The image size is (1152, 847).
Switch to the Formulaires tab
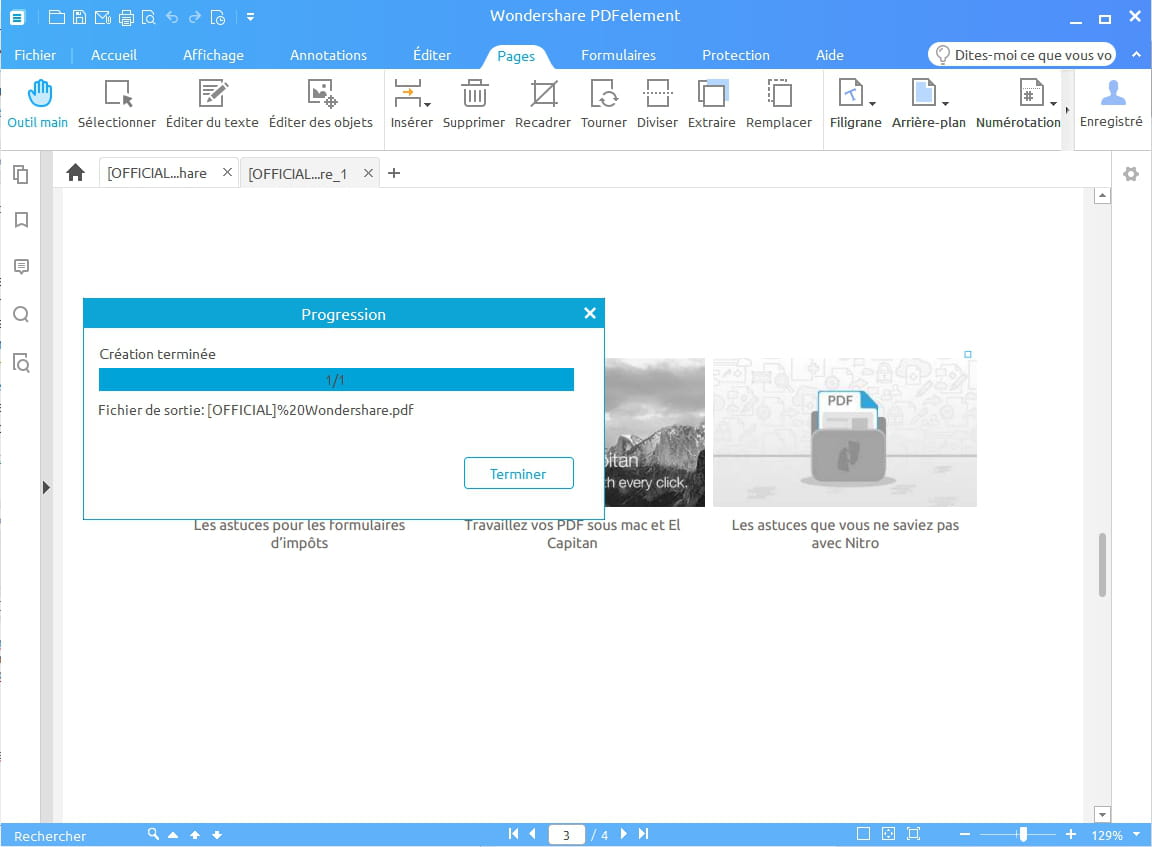(619, 55)
